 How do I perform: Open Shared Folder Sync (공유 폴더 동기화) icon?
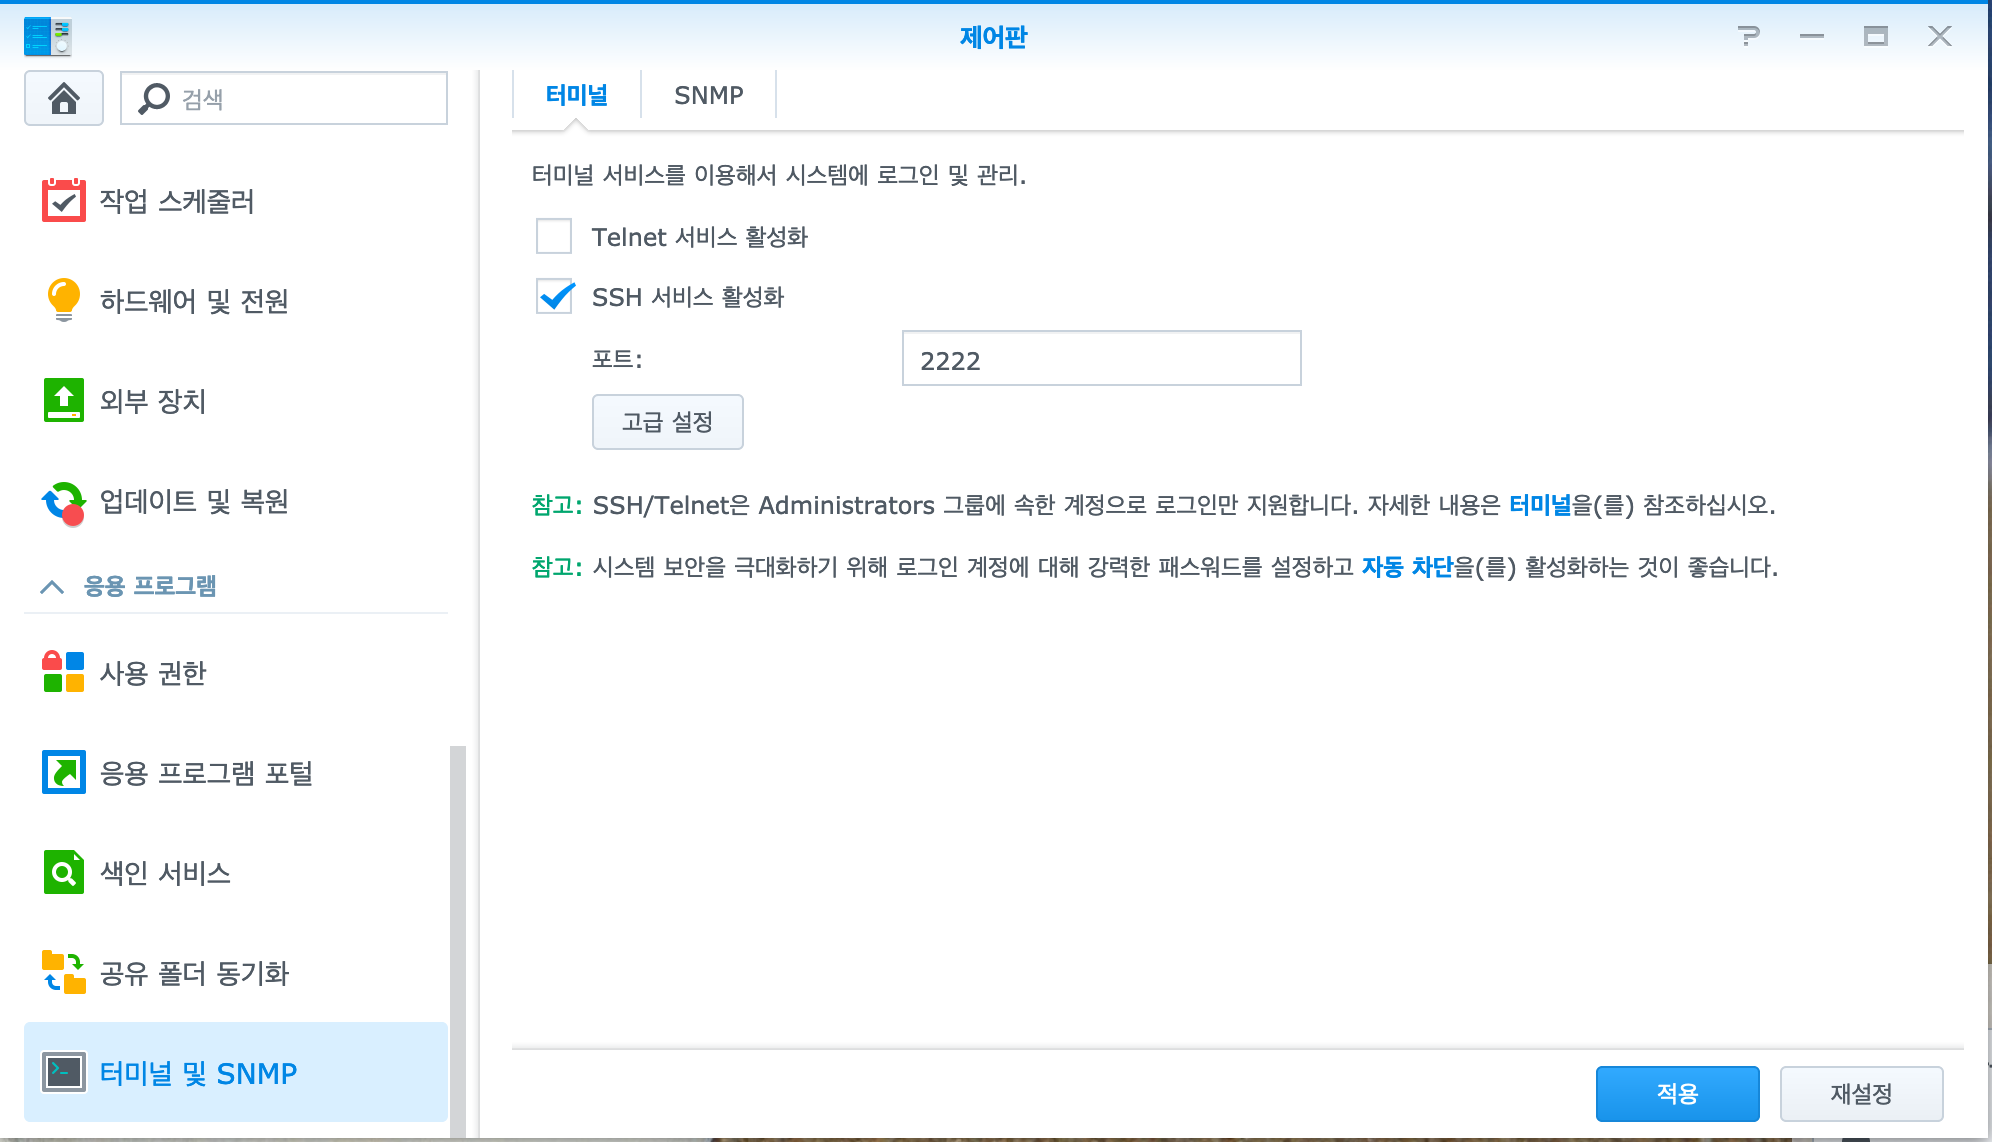click(x=63, y=972)
